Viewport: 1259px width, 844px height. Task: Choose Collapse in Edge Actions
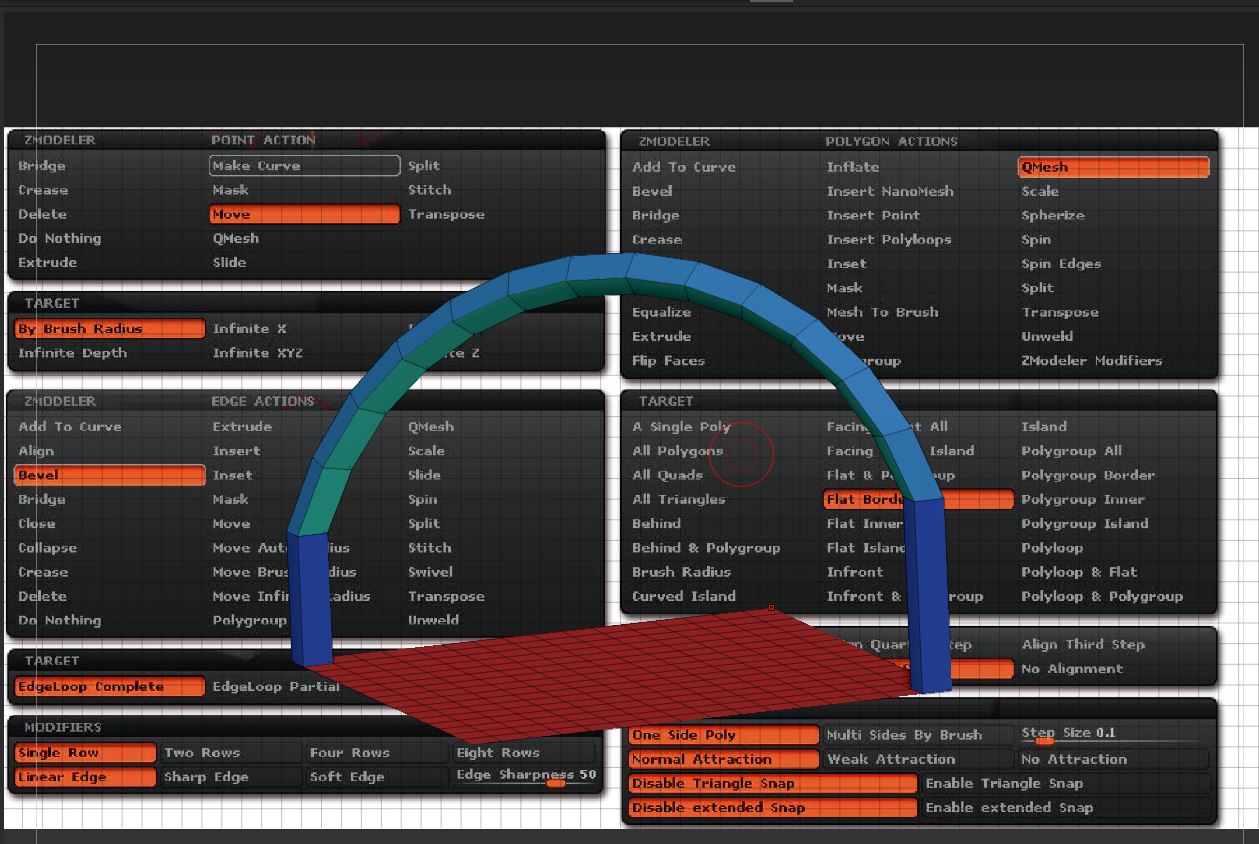coord(47,548)
